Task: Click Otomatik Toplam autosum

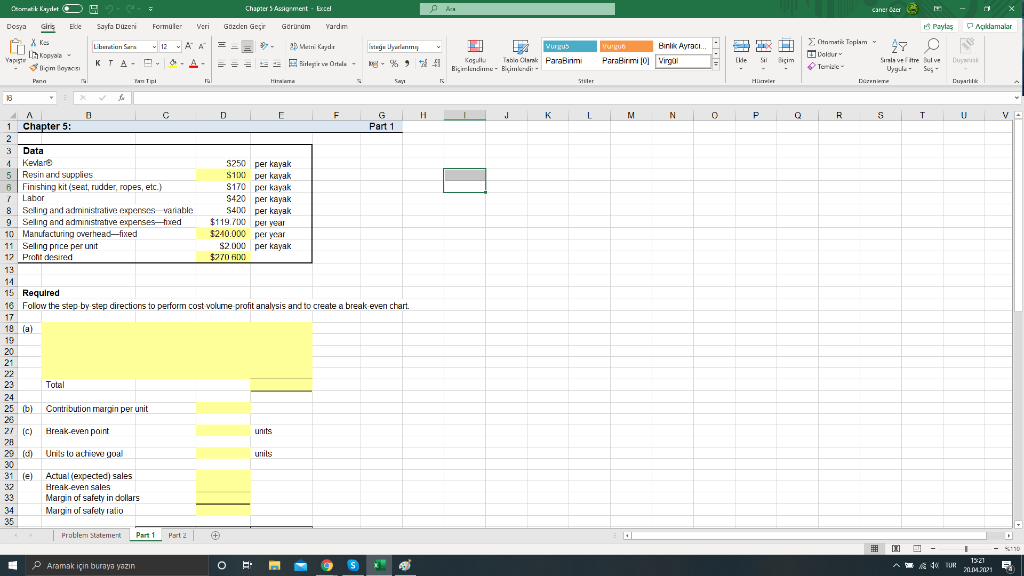Action: point(837,42)
